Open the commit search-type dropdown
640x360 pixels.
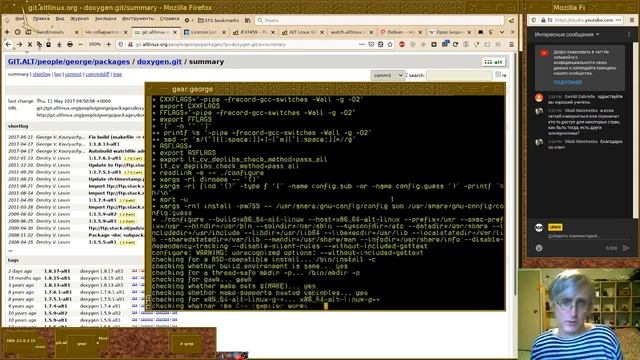(x=387, y=76)
